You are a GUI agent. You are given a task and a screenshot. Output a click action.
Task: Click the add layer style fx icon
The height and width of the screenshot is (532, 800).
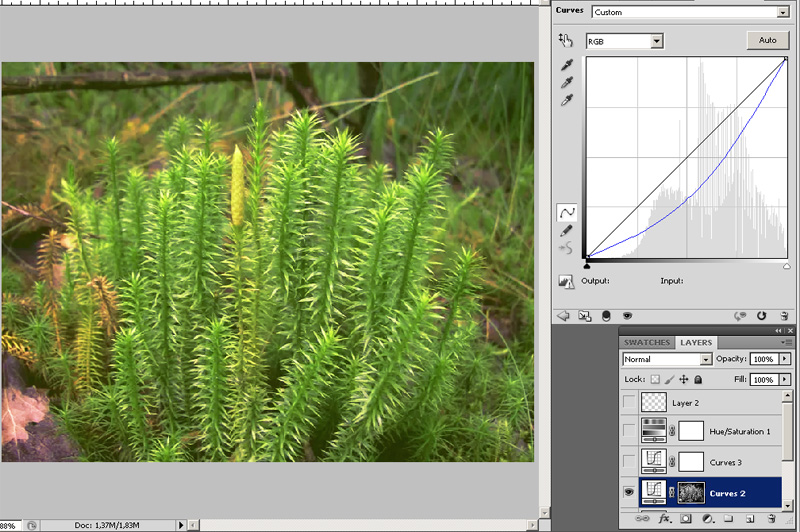[x=663, y=520]
